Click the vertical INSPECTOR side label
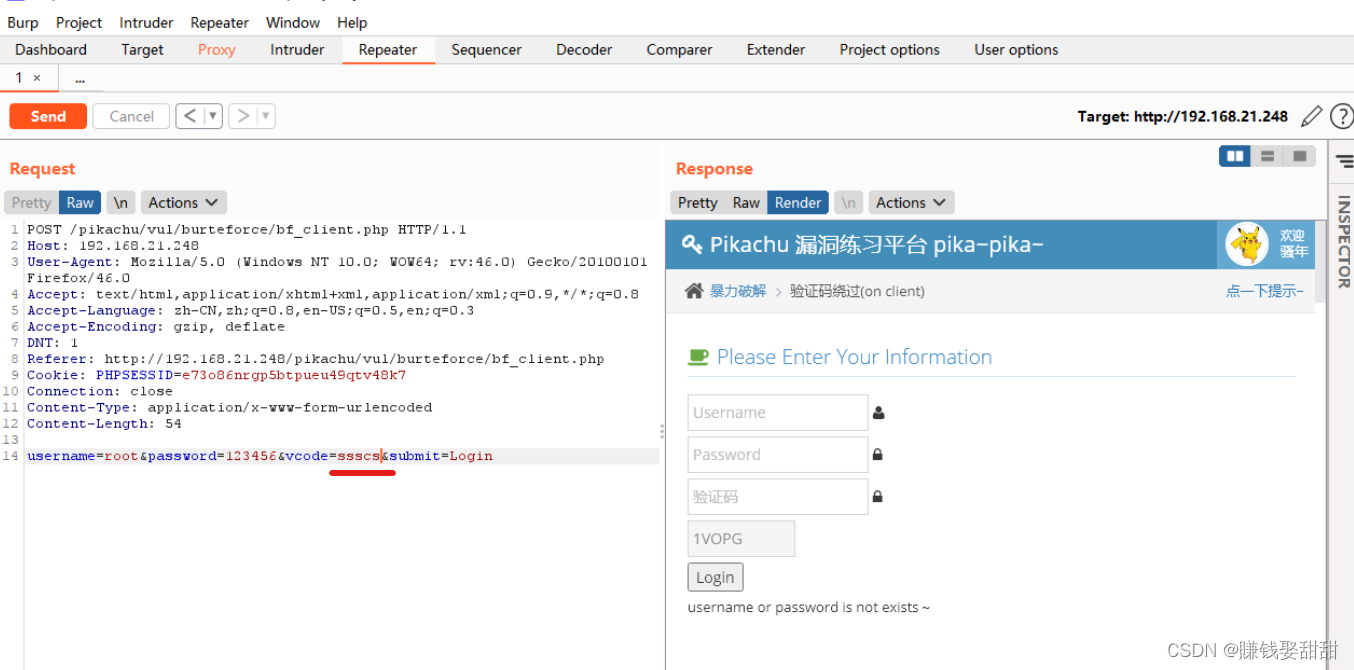 [1343, 241]
